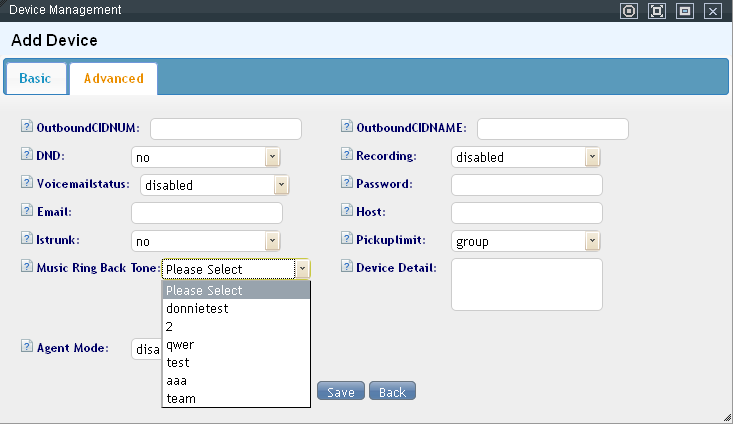The width and height of the screenshot is (733, 424).
Task: Click help icon beside Agent Mode
Action: (26, 347)
